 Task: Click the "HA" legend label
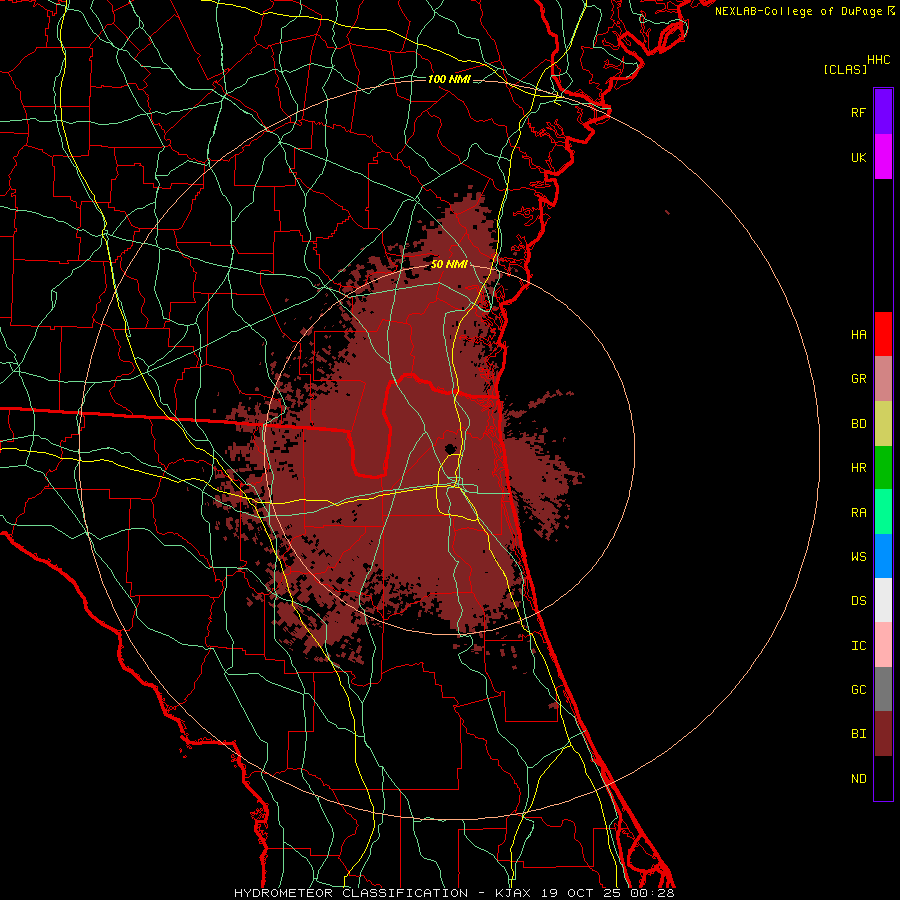(x=858, y=334)
